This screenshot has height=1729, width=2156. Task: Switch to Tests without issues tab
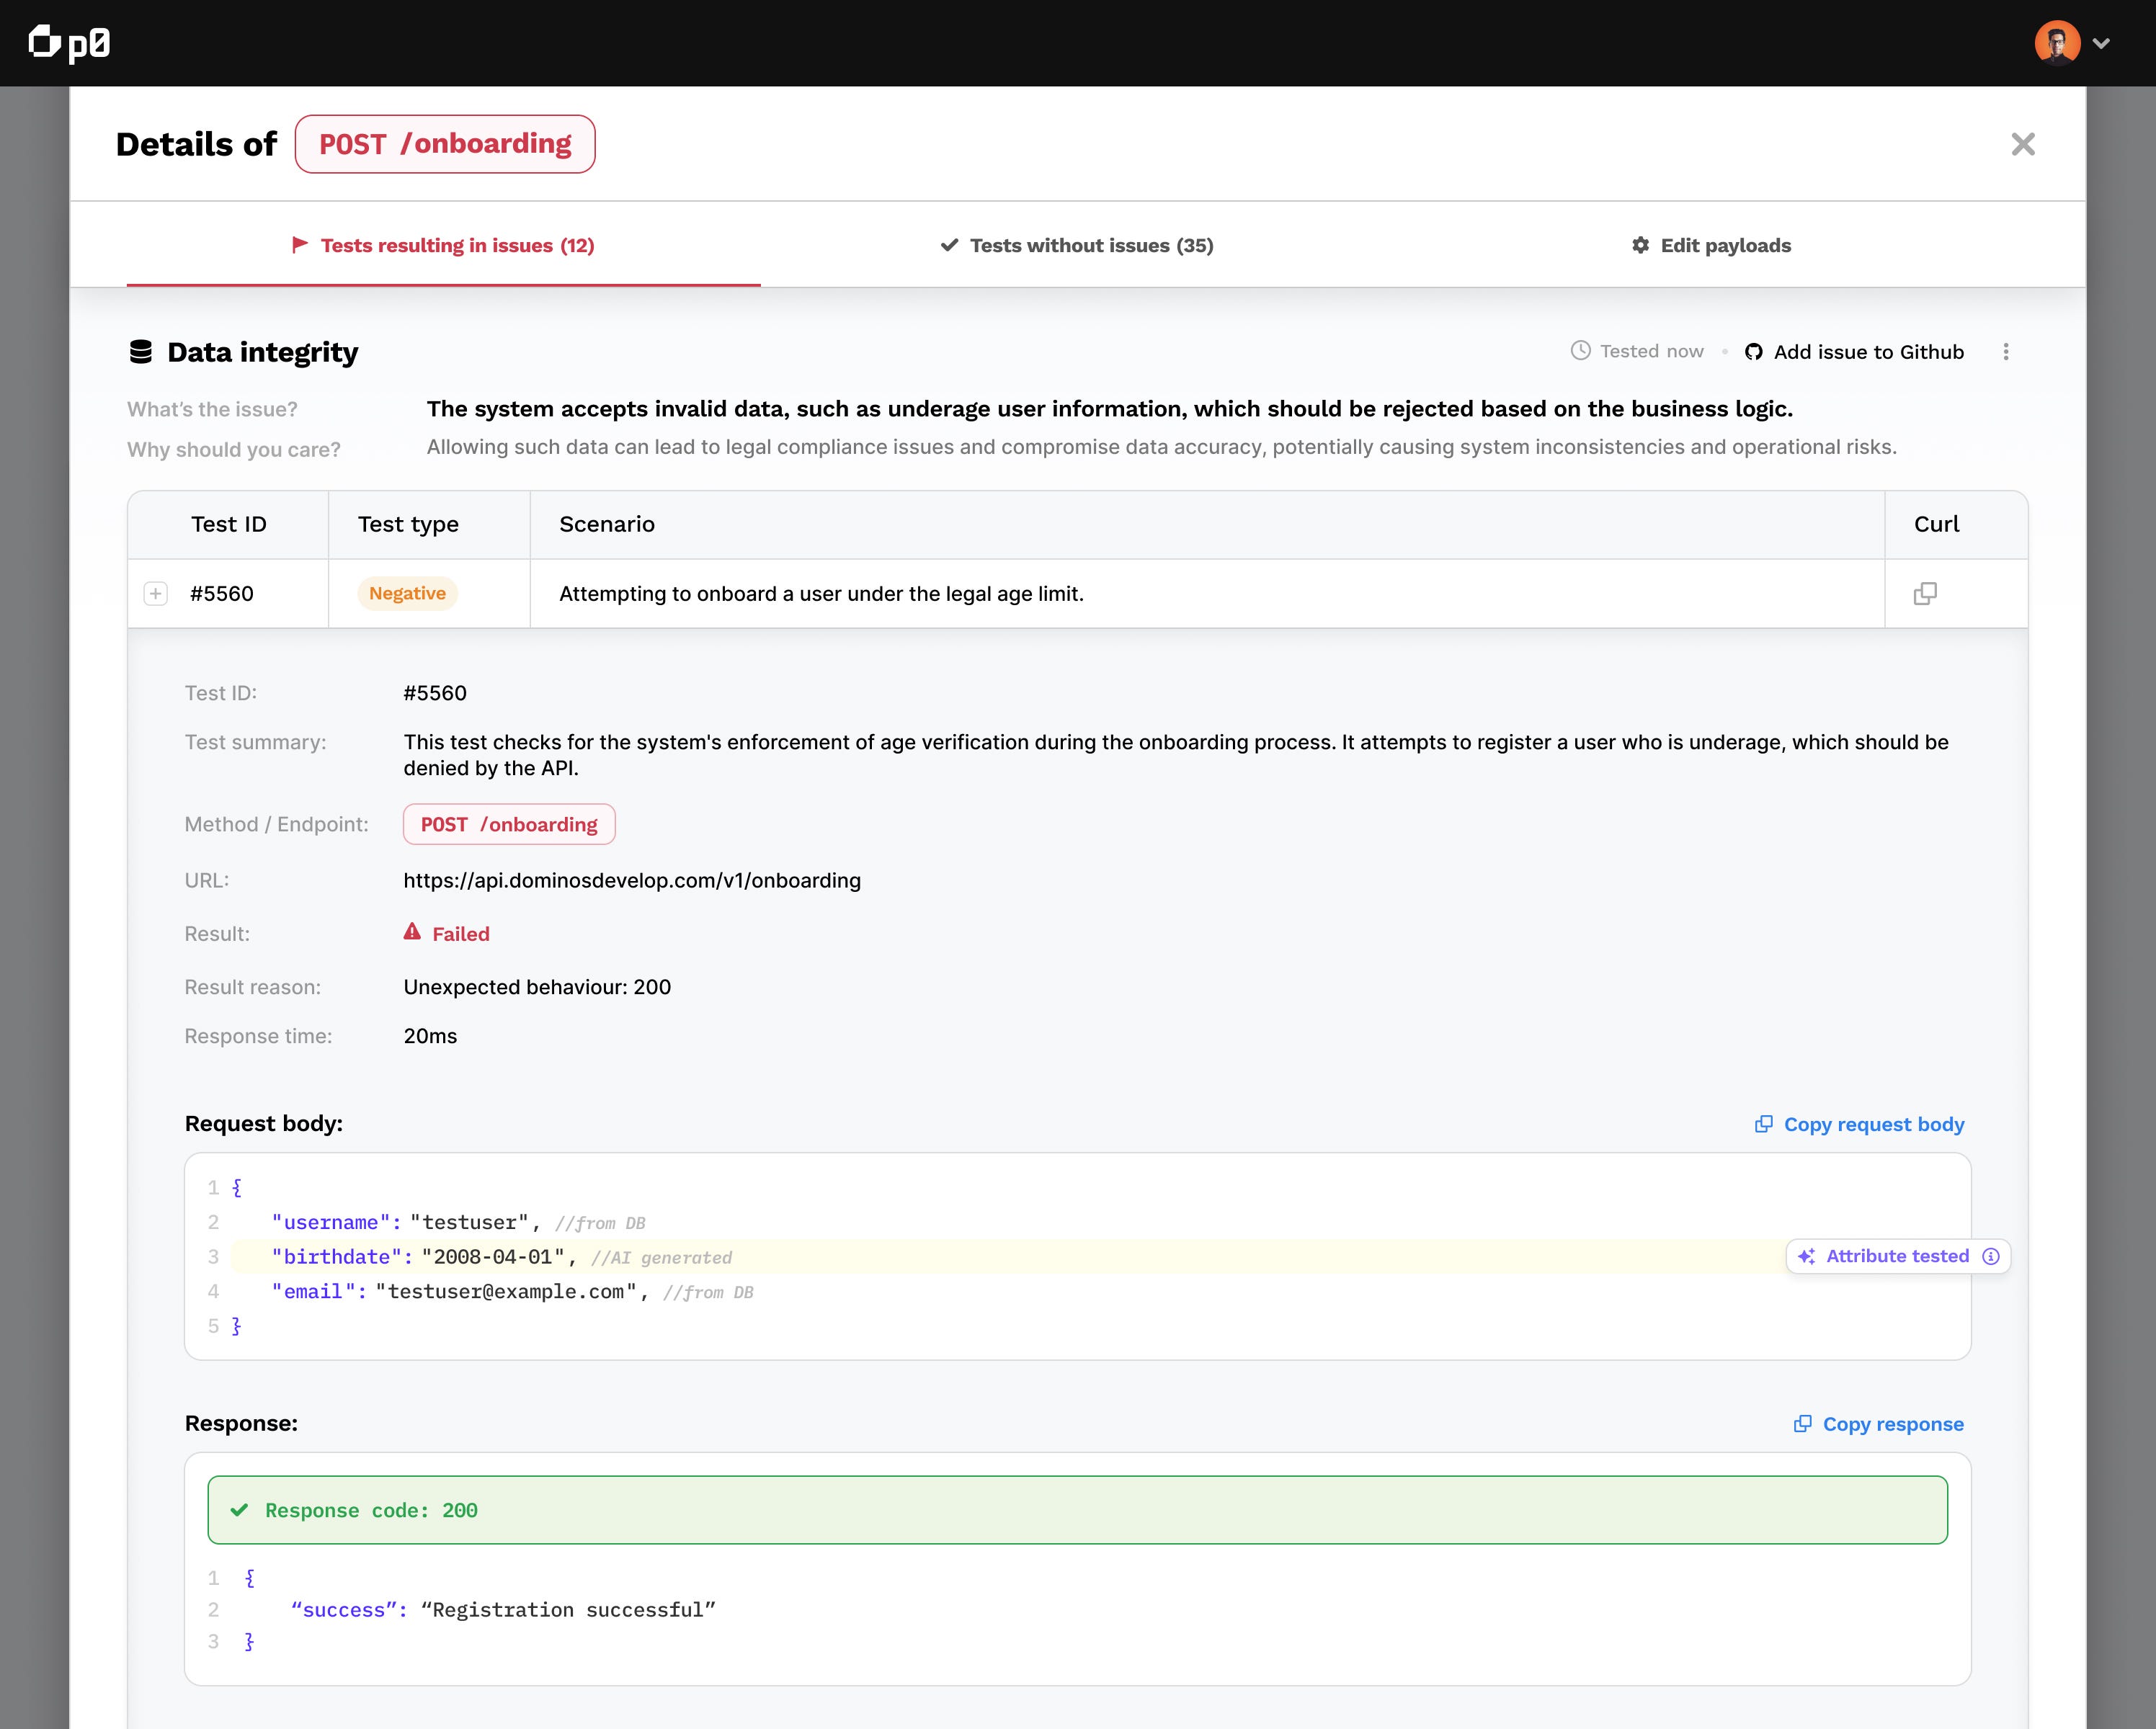click(x=1077, y=245)
